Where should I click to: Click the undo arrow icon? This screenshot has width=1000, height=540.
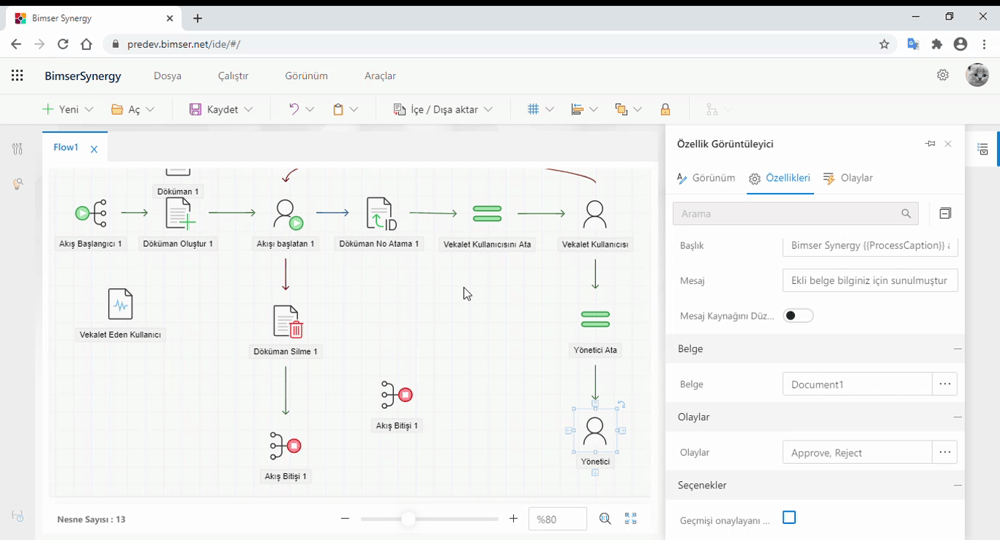(x=293, y=109)
